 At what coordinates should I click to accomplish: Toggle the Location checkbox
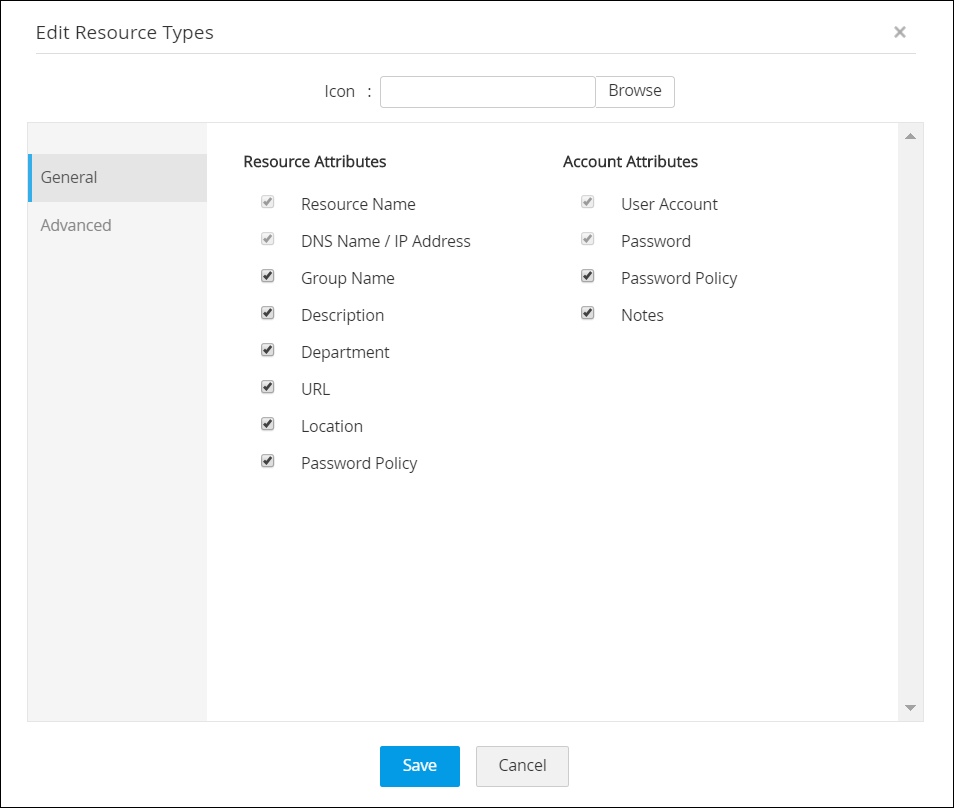267,424
